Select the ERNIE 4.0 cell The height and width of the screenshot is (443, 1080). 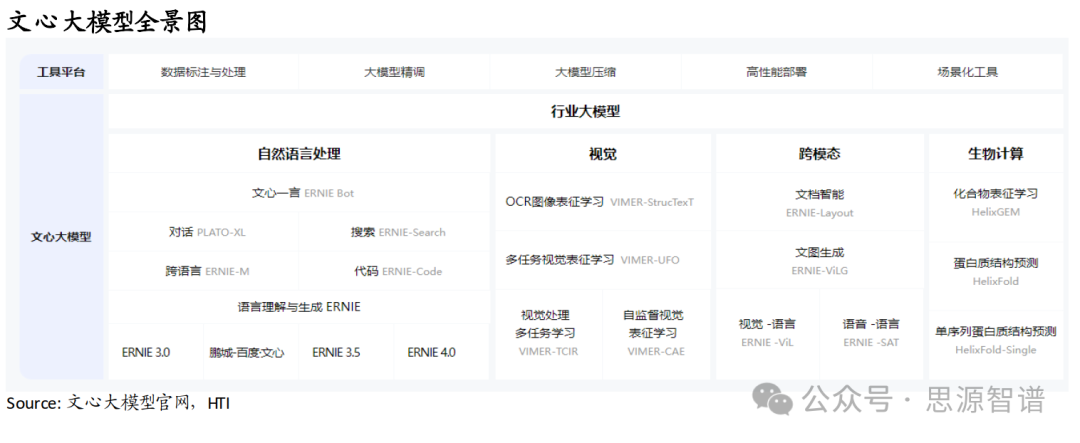point(442,352)
